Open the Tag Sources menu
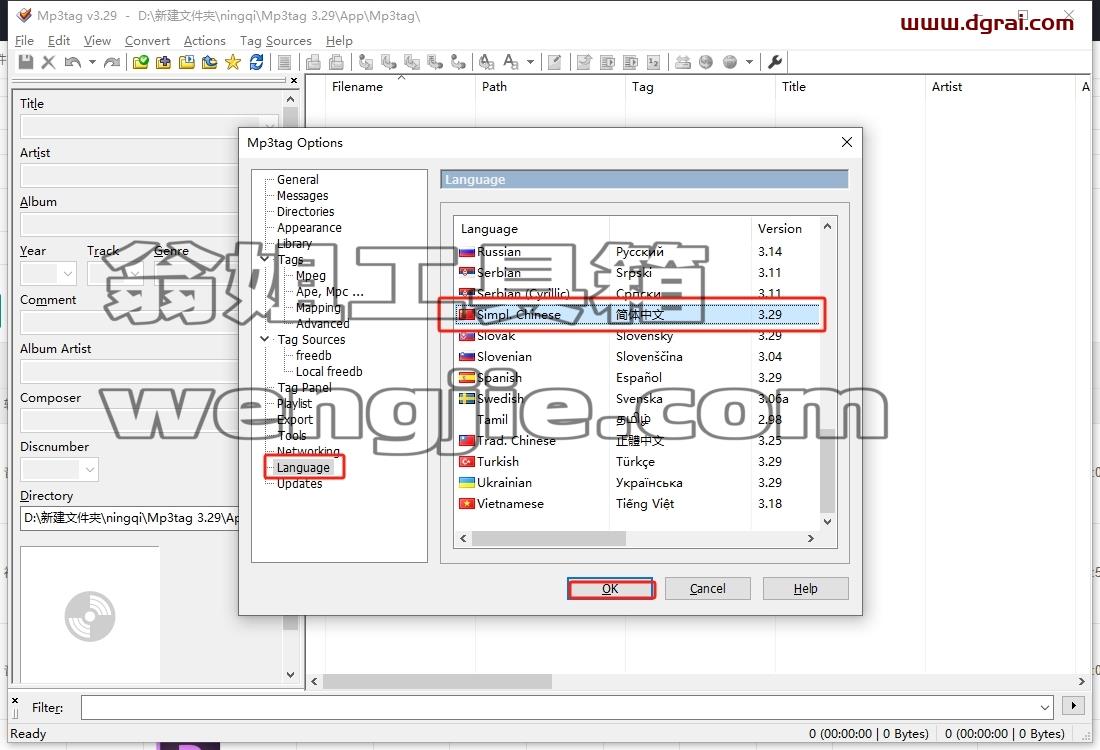1100x750 pixels. [276, 41]
